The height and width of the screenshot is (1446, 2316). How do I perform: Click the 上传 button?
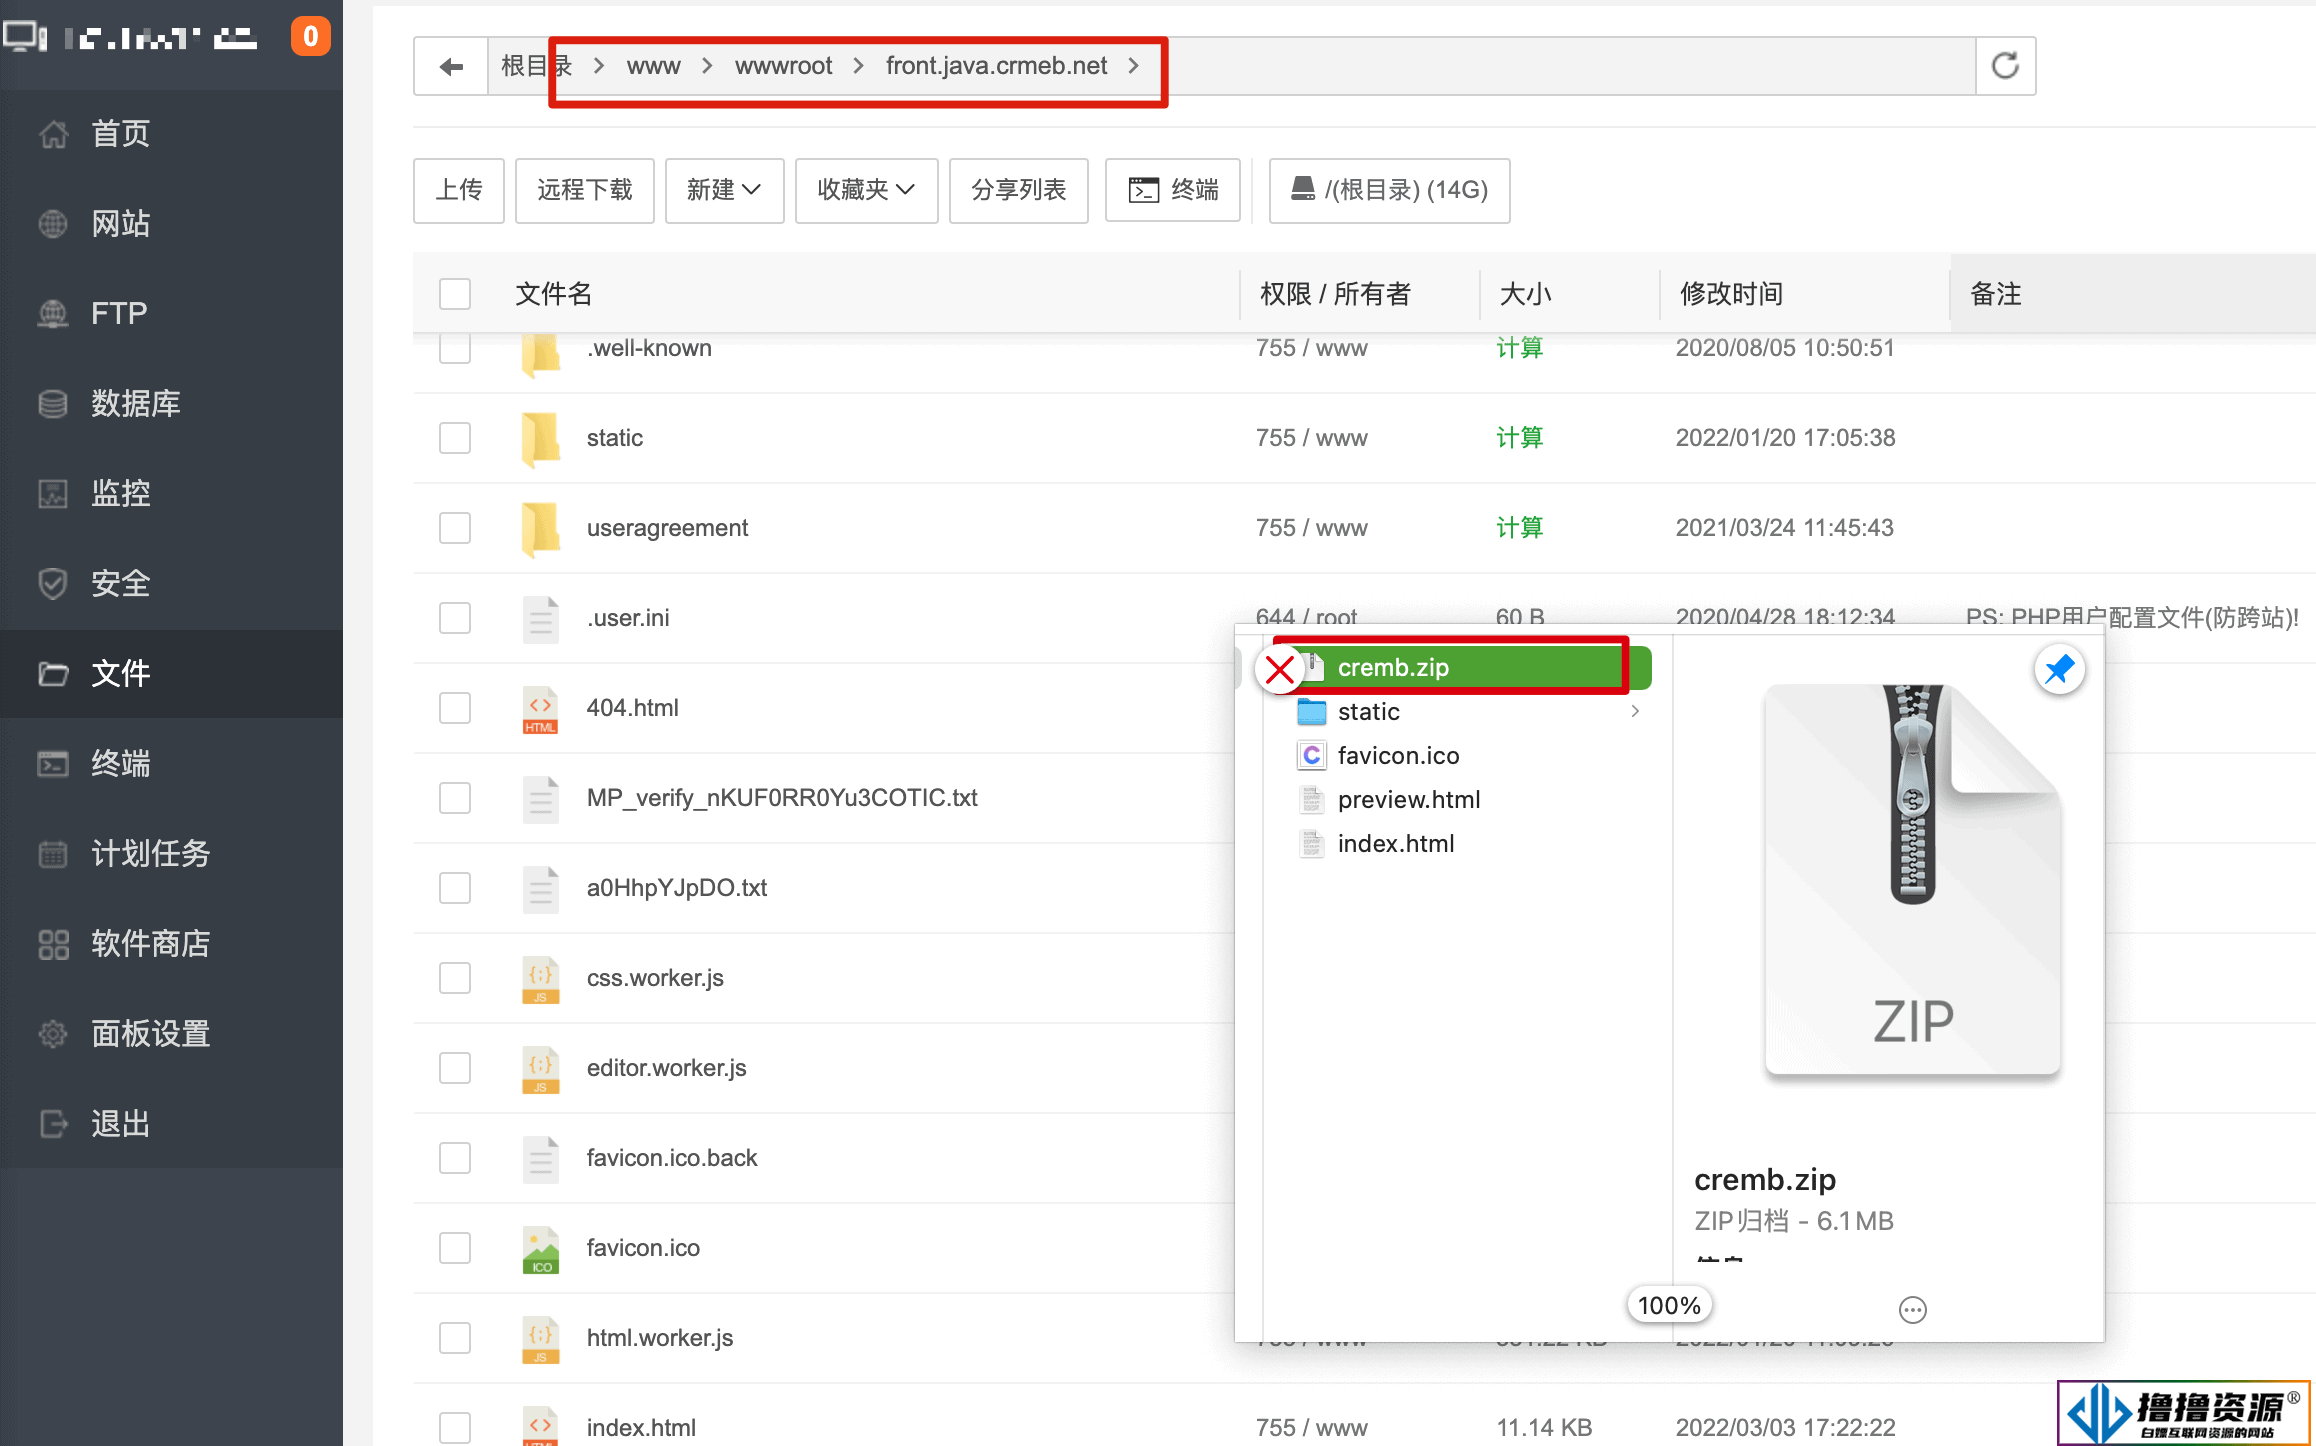[459, 190]
